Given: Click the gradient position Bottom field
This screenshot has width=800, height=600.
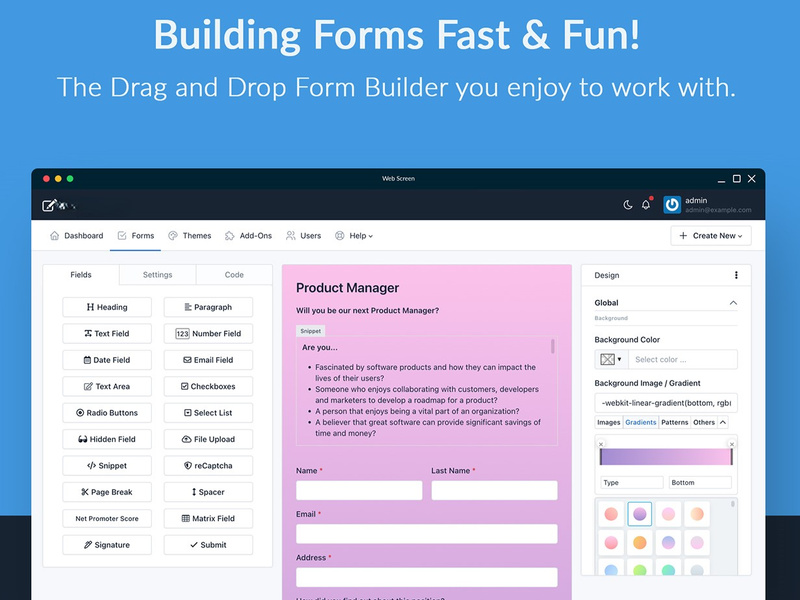Looking at the screenshot, I should tap(699, 481).
